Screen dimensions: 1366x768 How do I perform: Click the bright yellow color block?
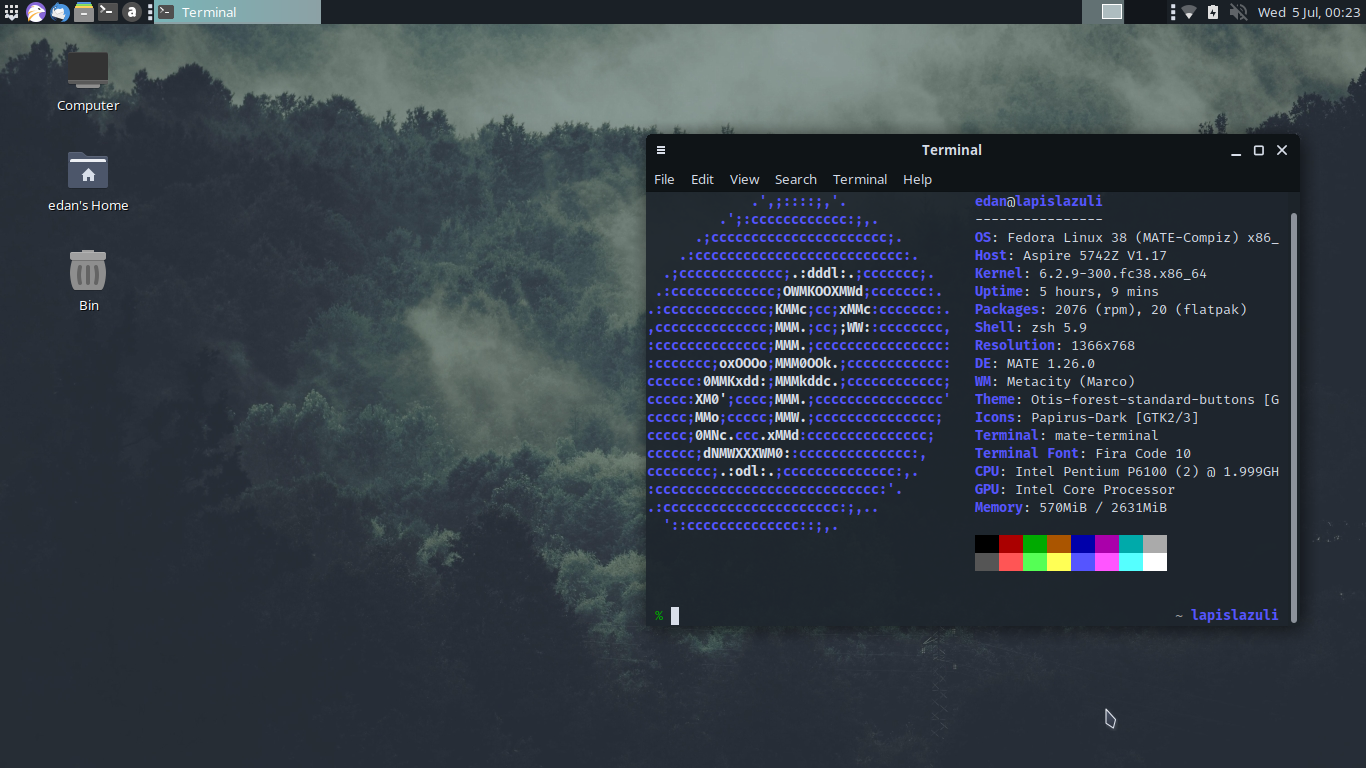(x=1059, y=562)
